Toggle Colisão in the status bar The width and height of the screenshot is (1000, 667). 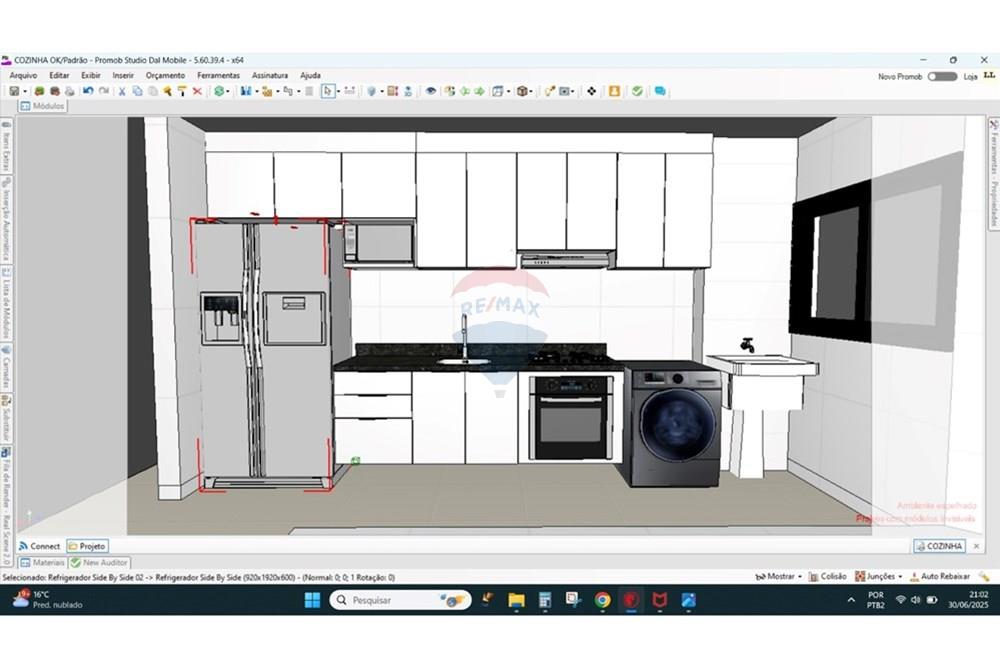(x=827, y=577)
